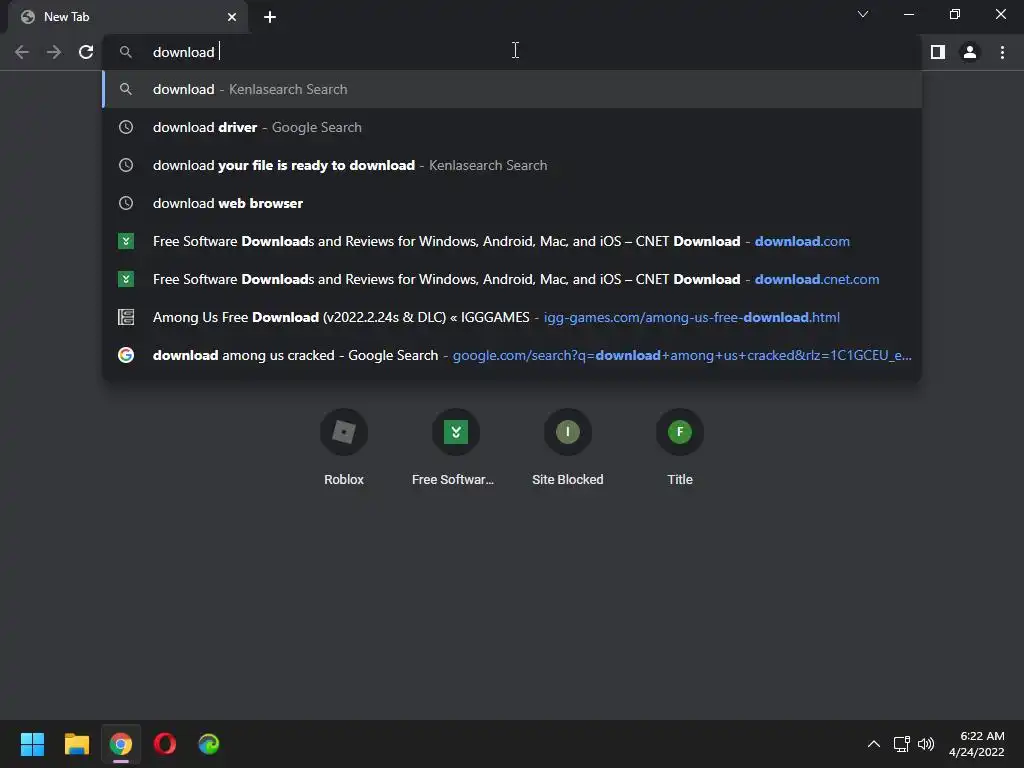Click the browser back arrow
1024x768 pixels.
coord(22,52)
